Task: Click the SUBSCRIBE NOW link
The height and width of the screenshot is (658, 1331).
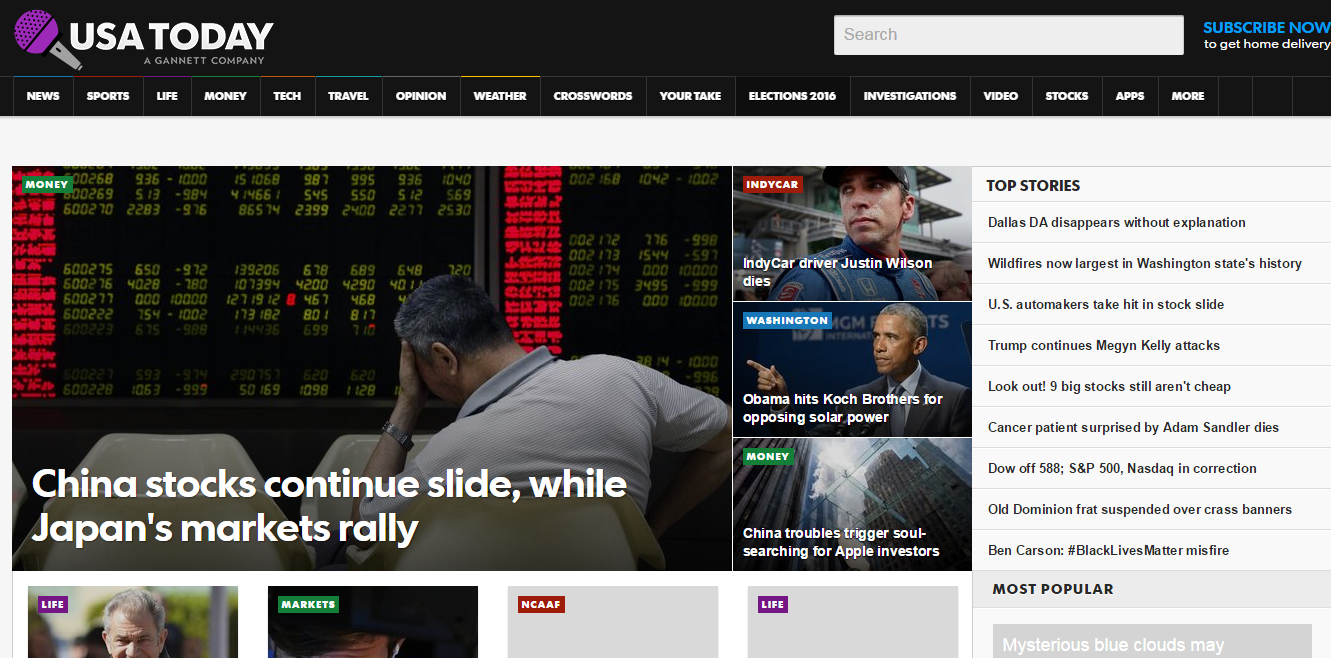Action: coord(1266,28)
